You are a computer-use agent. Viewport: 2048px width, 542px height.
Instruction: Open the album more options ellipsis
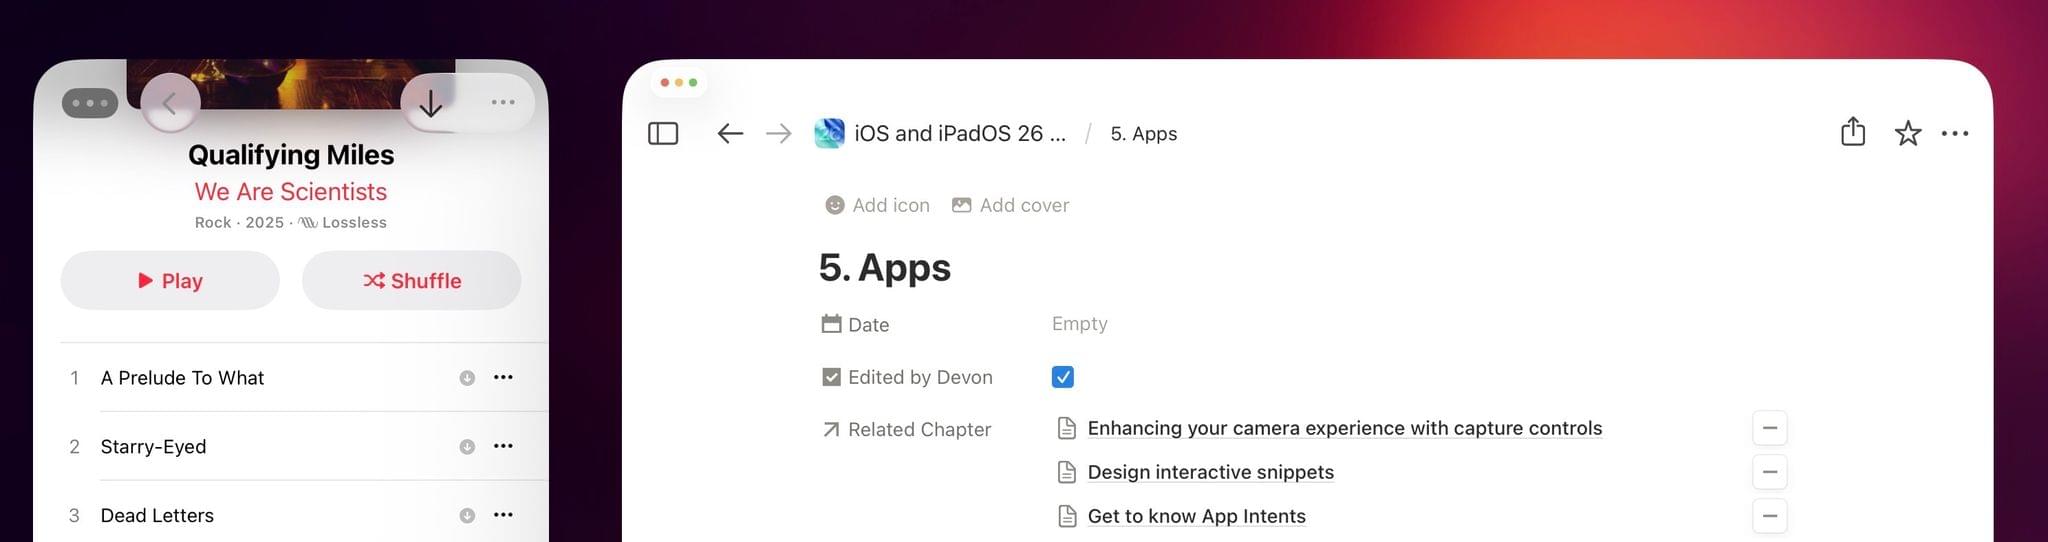pyautogui.click(x=503, y=102)
